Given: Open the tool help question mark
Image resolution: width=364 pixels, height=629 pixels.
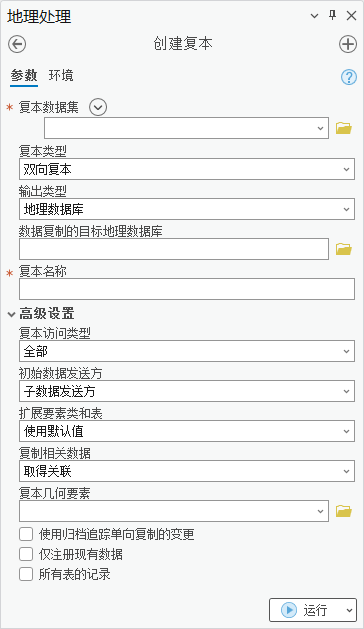Looking at the screenshot, I should point(349,77).
